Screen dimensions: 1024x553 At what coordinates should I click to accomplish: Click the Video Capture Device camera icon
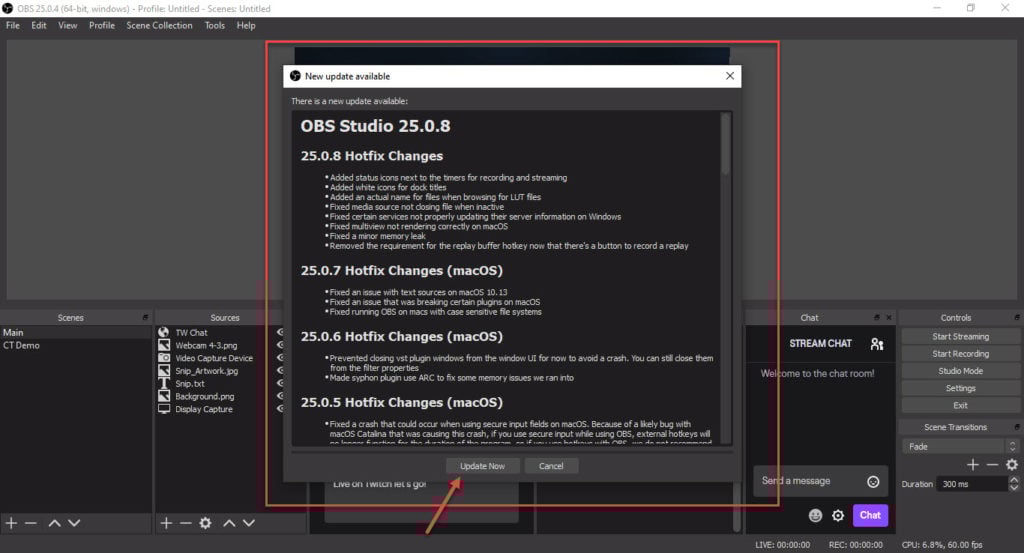(x=163, y=358)
